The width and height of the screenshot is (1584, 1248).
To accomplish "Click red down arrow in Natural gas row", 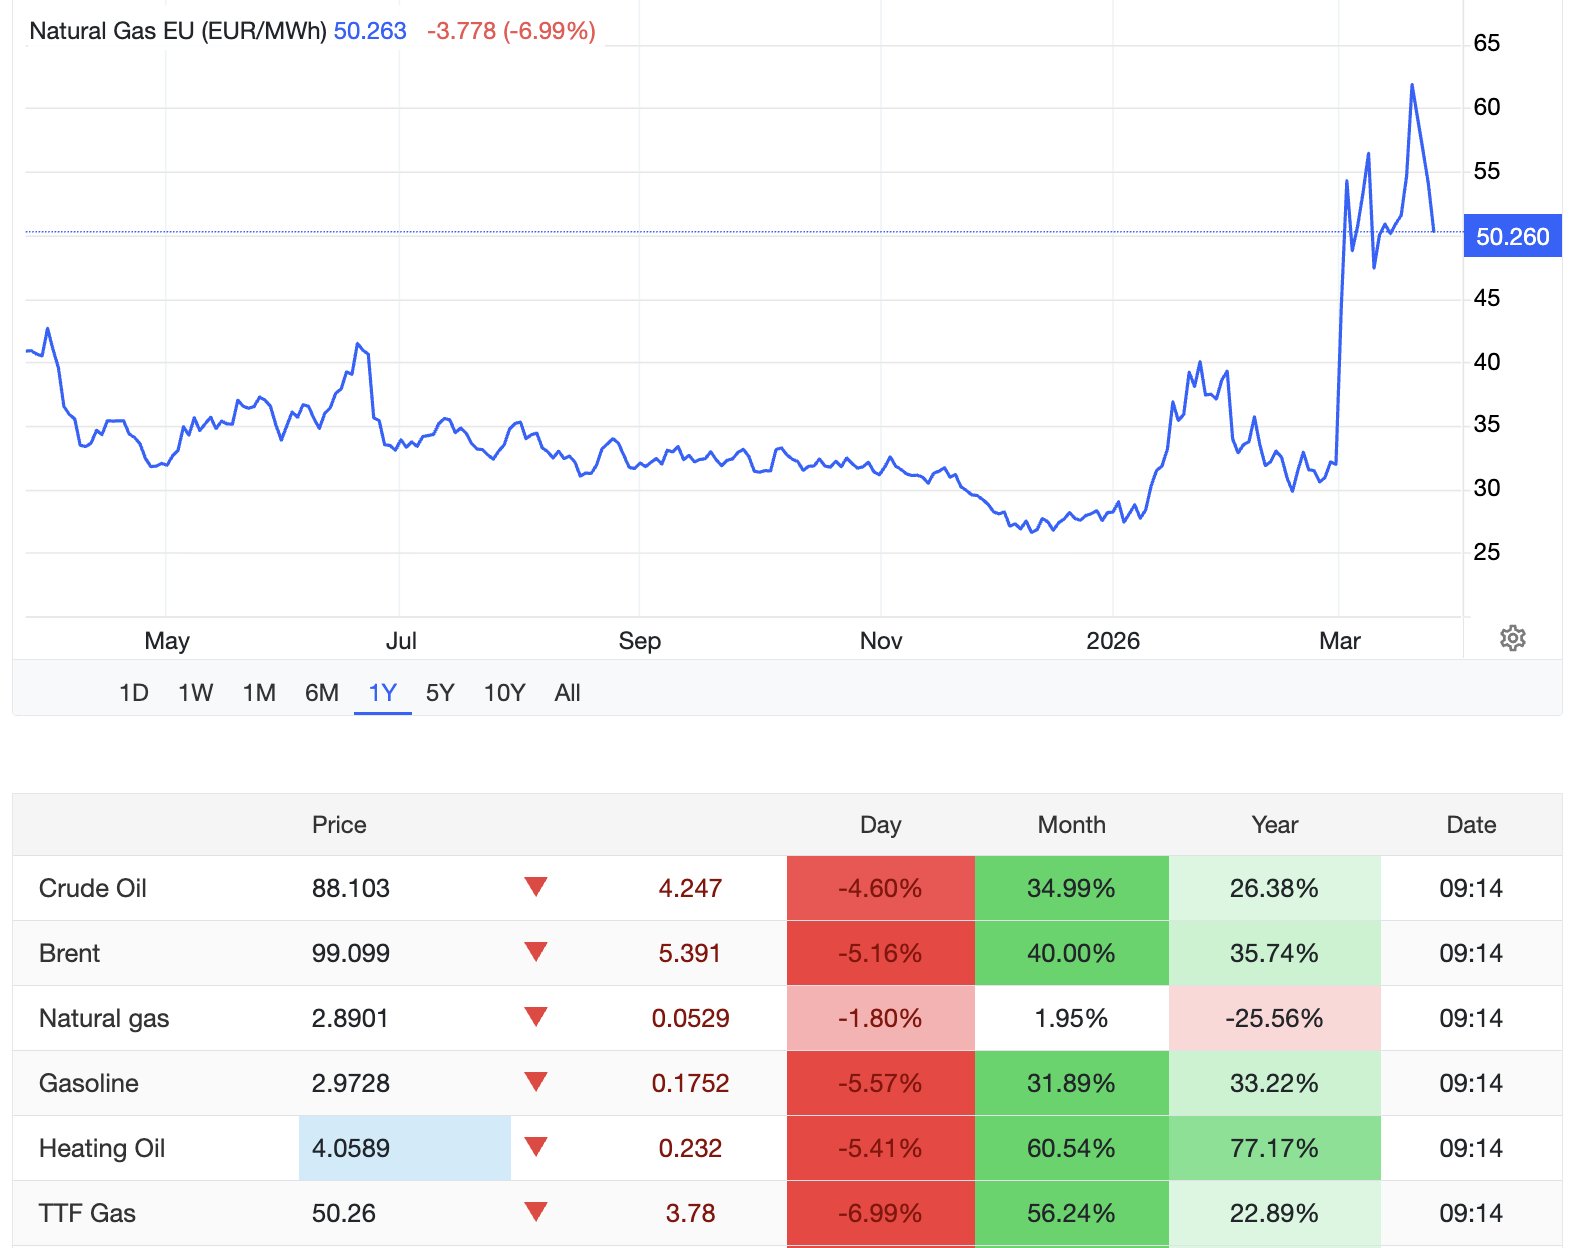I will 536,1017.
